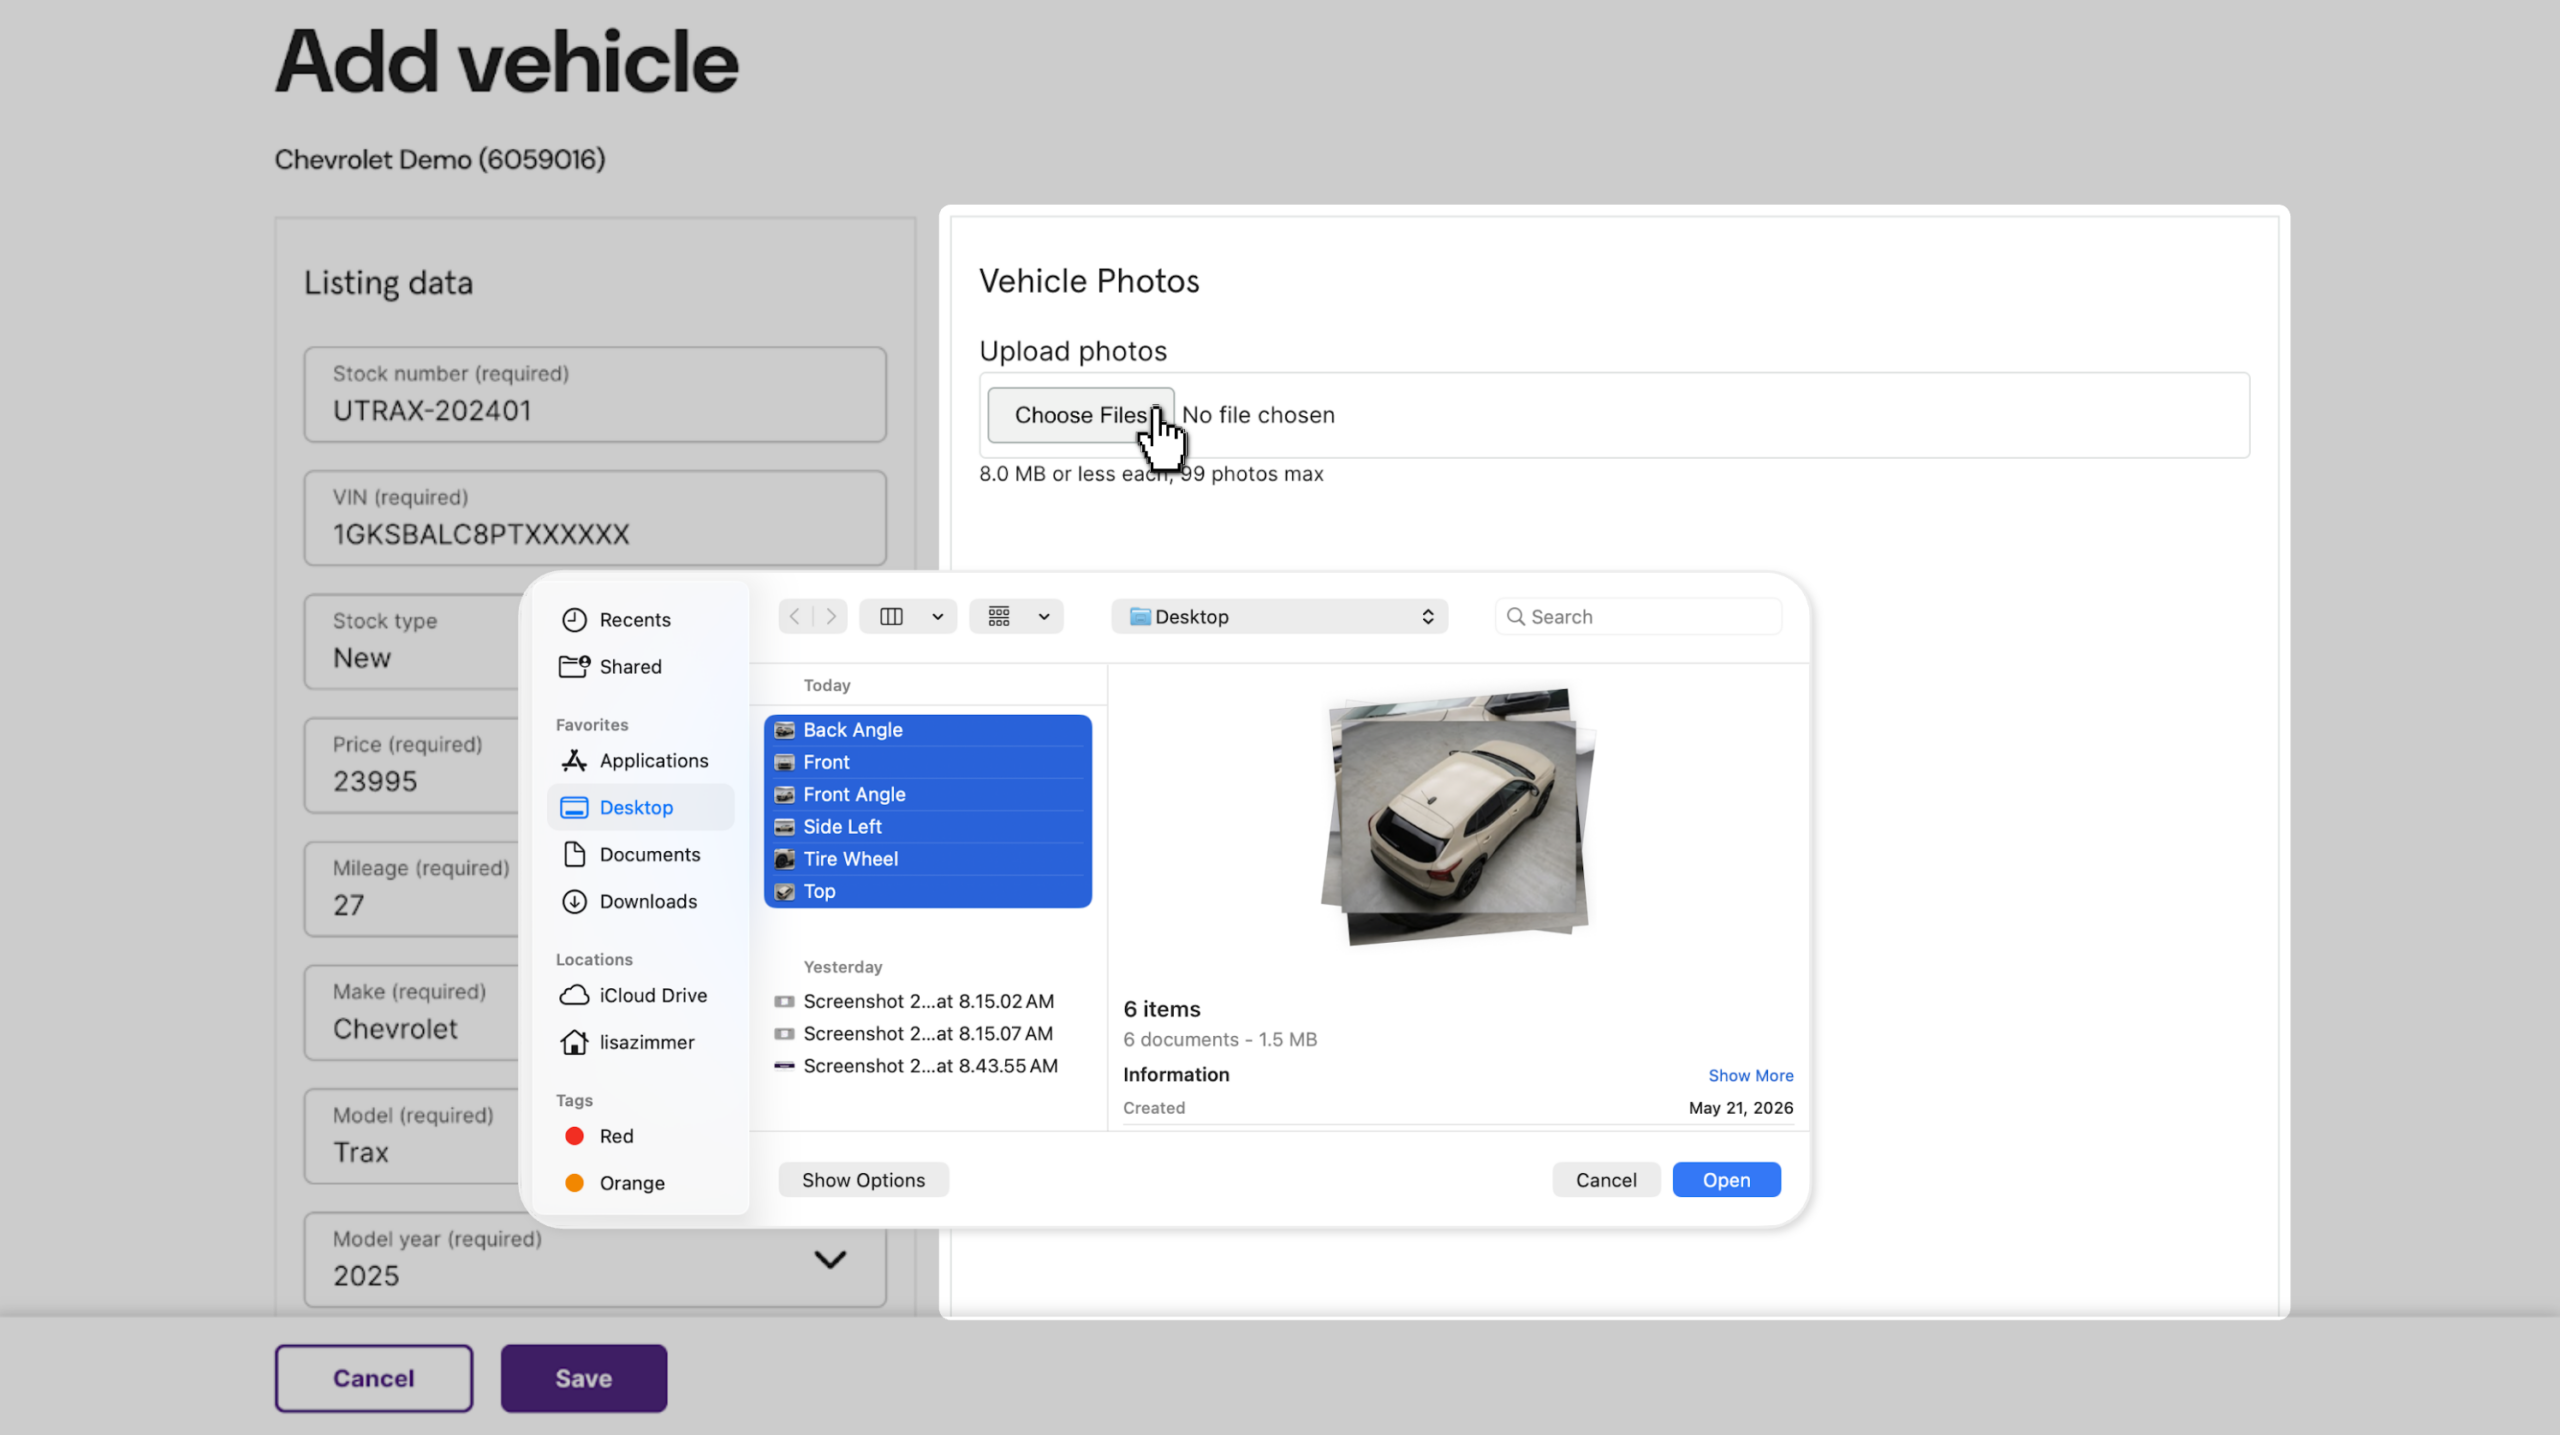Open the grouping options dropdown chevron
This screenshot has height=1435, width=2560.
tap(1044, 617)
